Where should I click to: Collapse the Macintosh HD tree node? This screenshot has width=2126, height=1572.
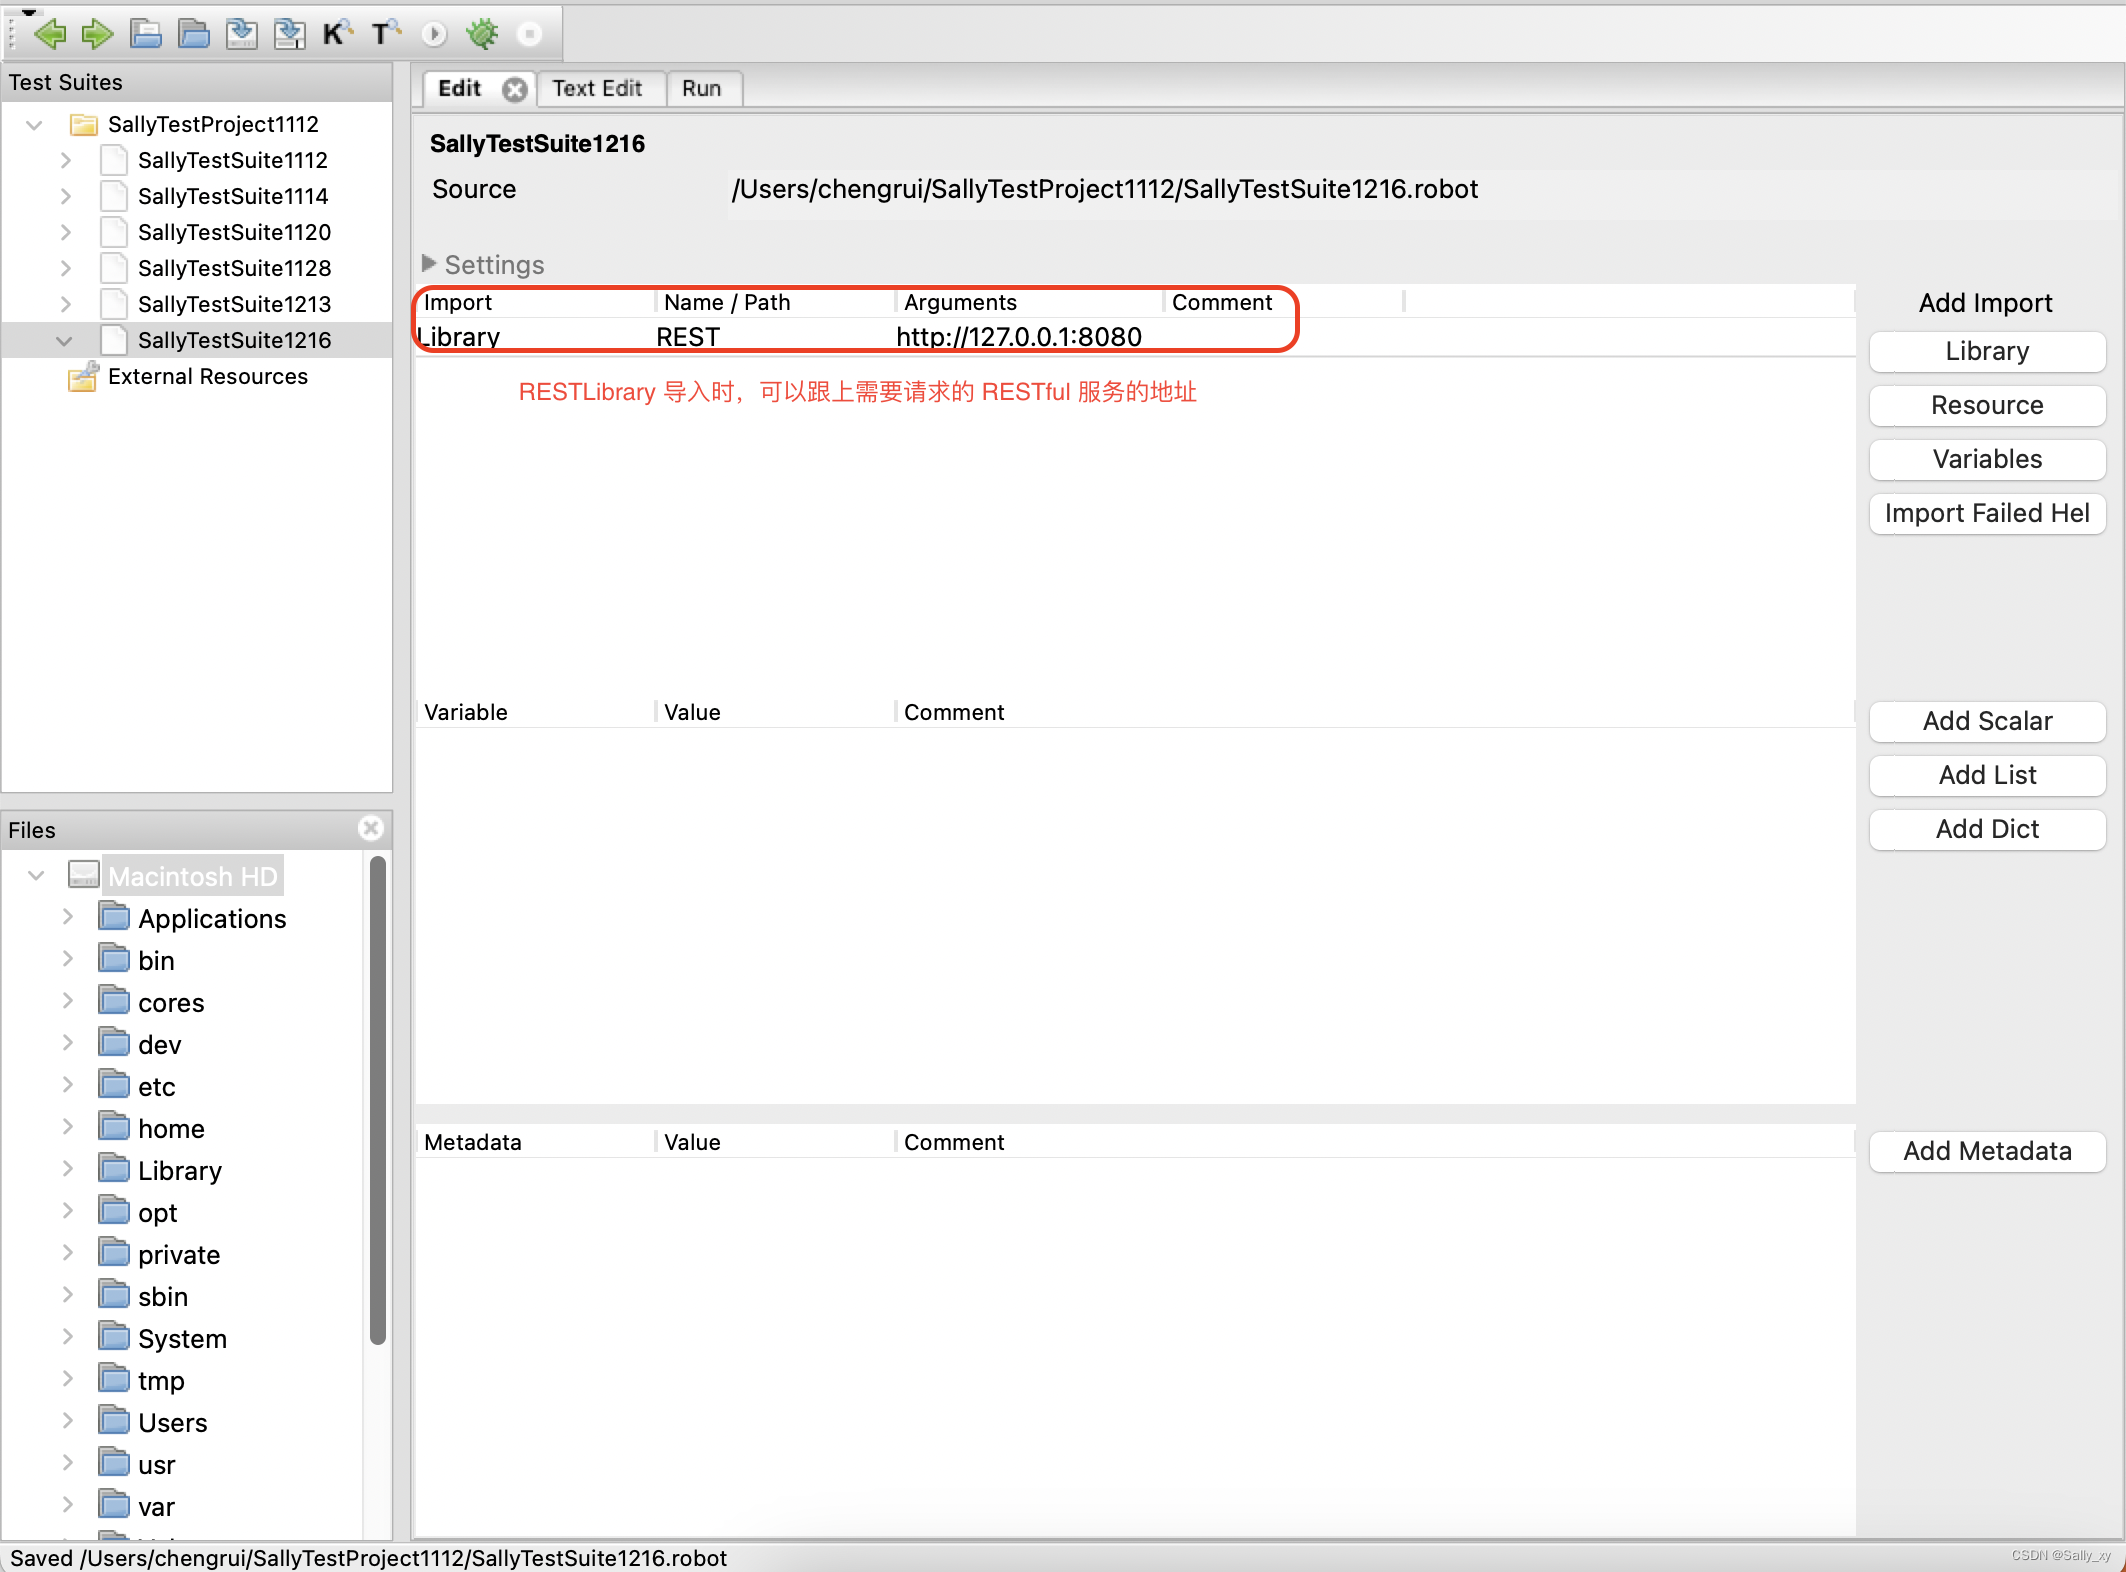37,876
